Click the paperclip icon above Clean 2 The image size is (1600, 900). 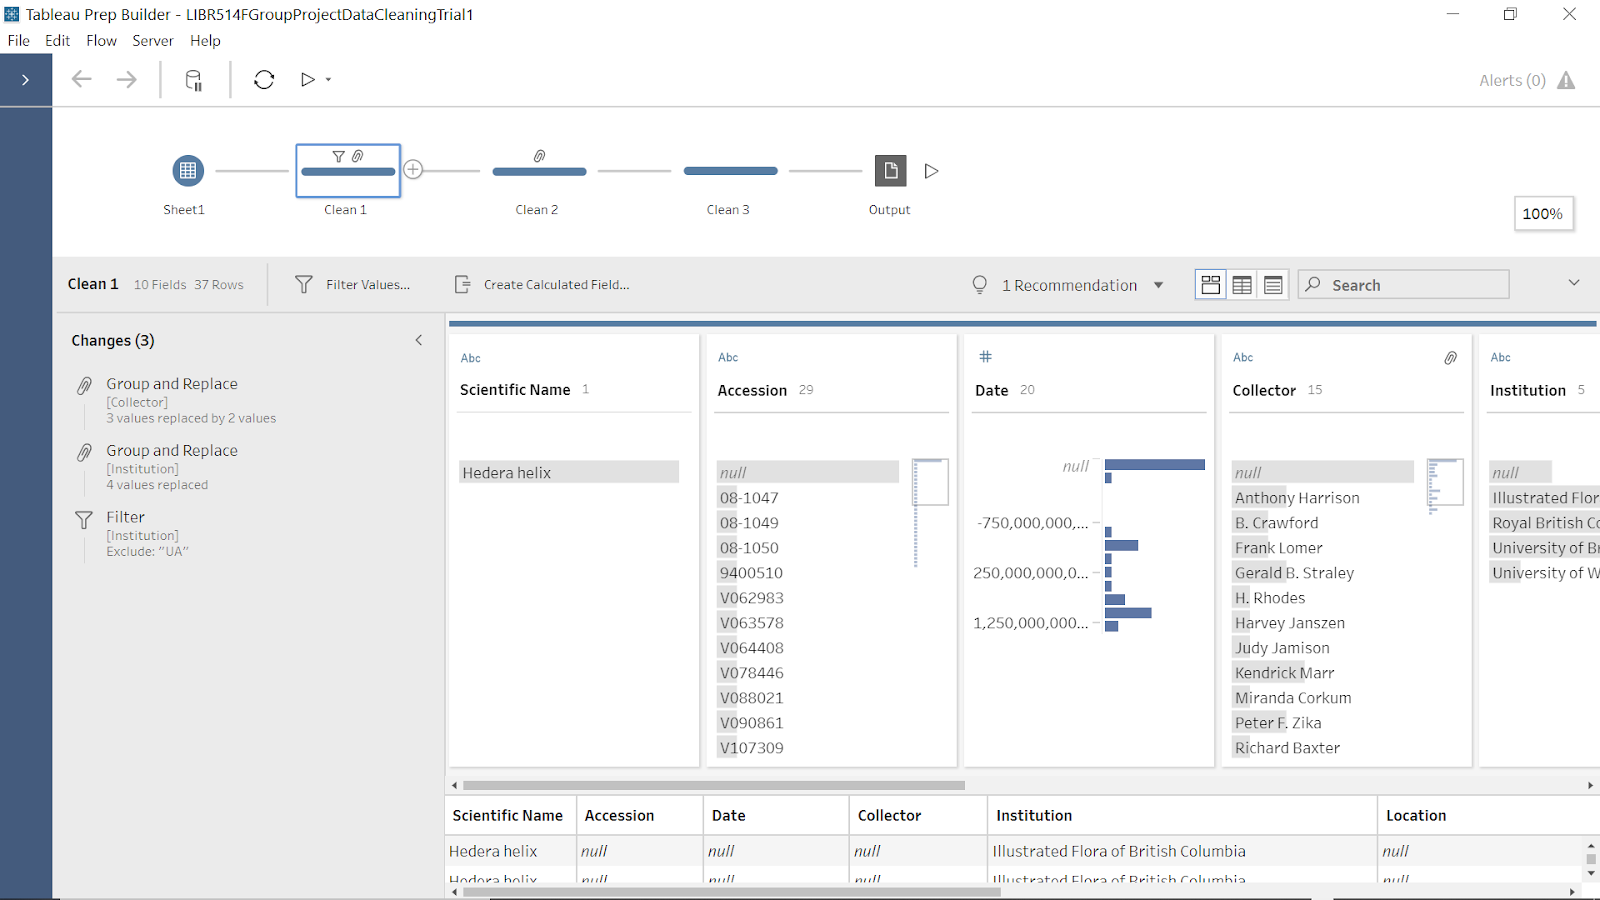pos(539,156)
